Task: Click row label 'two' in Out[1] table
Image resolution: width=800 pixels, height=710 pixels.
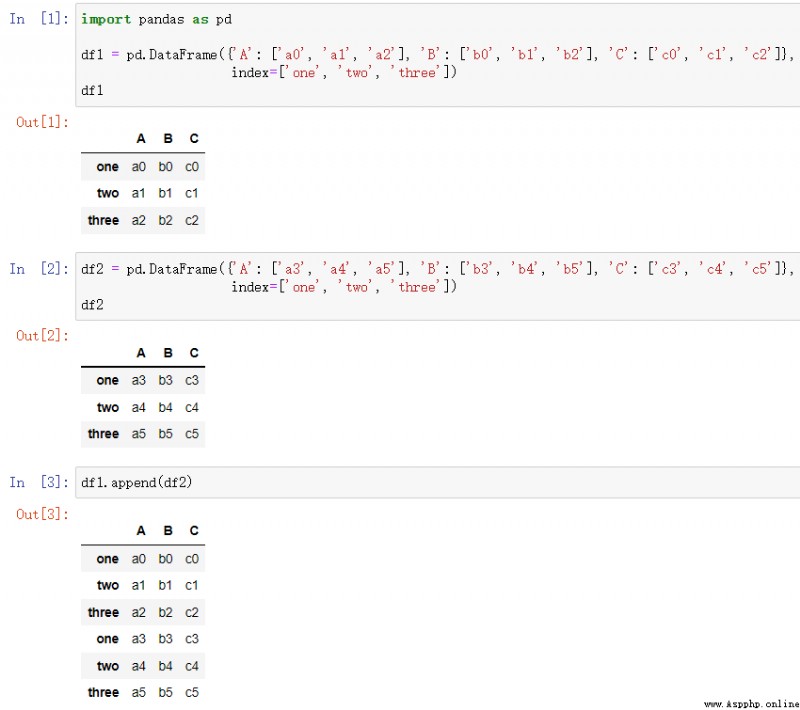Action: pyautogui.click(x=108, y=193)
